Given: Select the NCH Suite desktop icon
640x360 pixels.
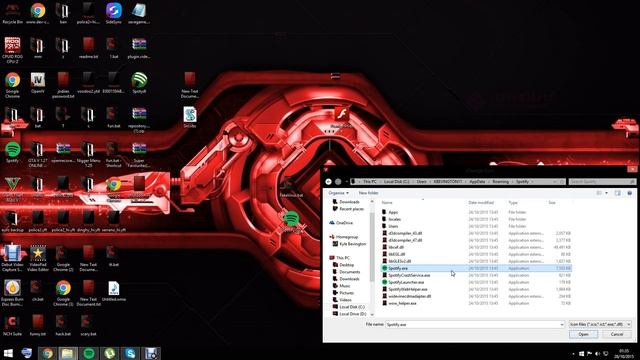Looking at the screenshot, I should point(12,325).
